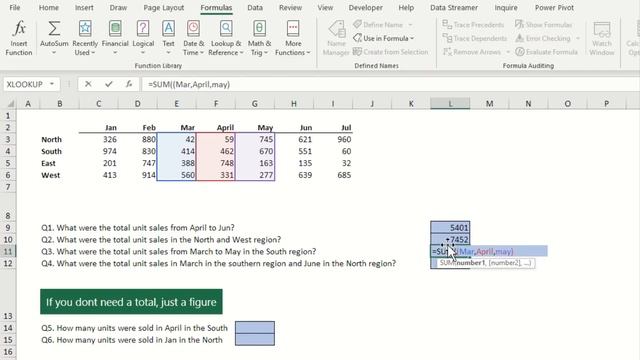Open the Insert Function dialog icon
This screenshot has width=640, height=360.
point(19,29)
